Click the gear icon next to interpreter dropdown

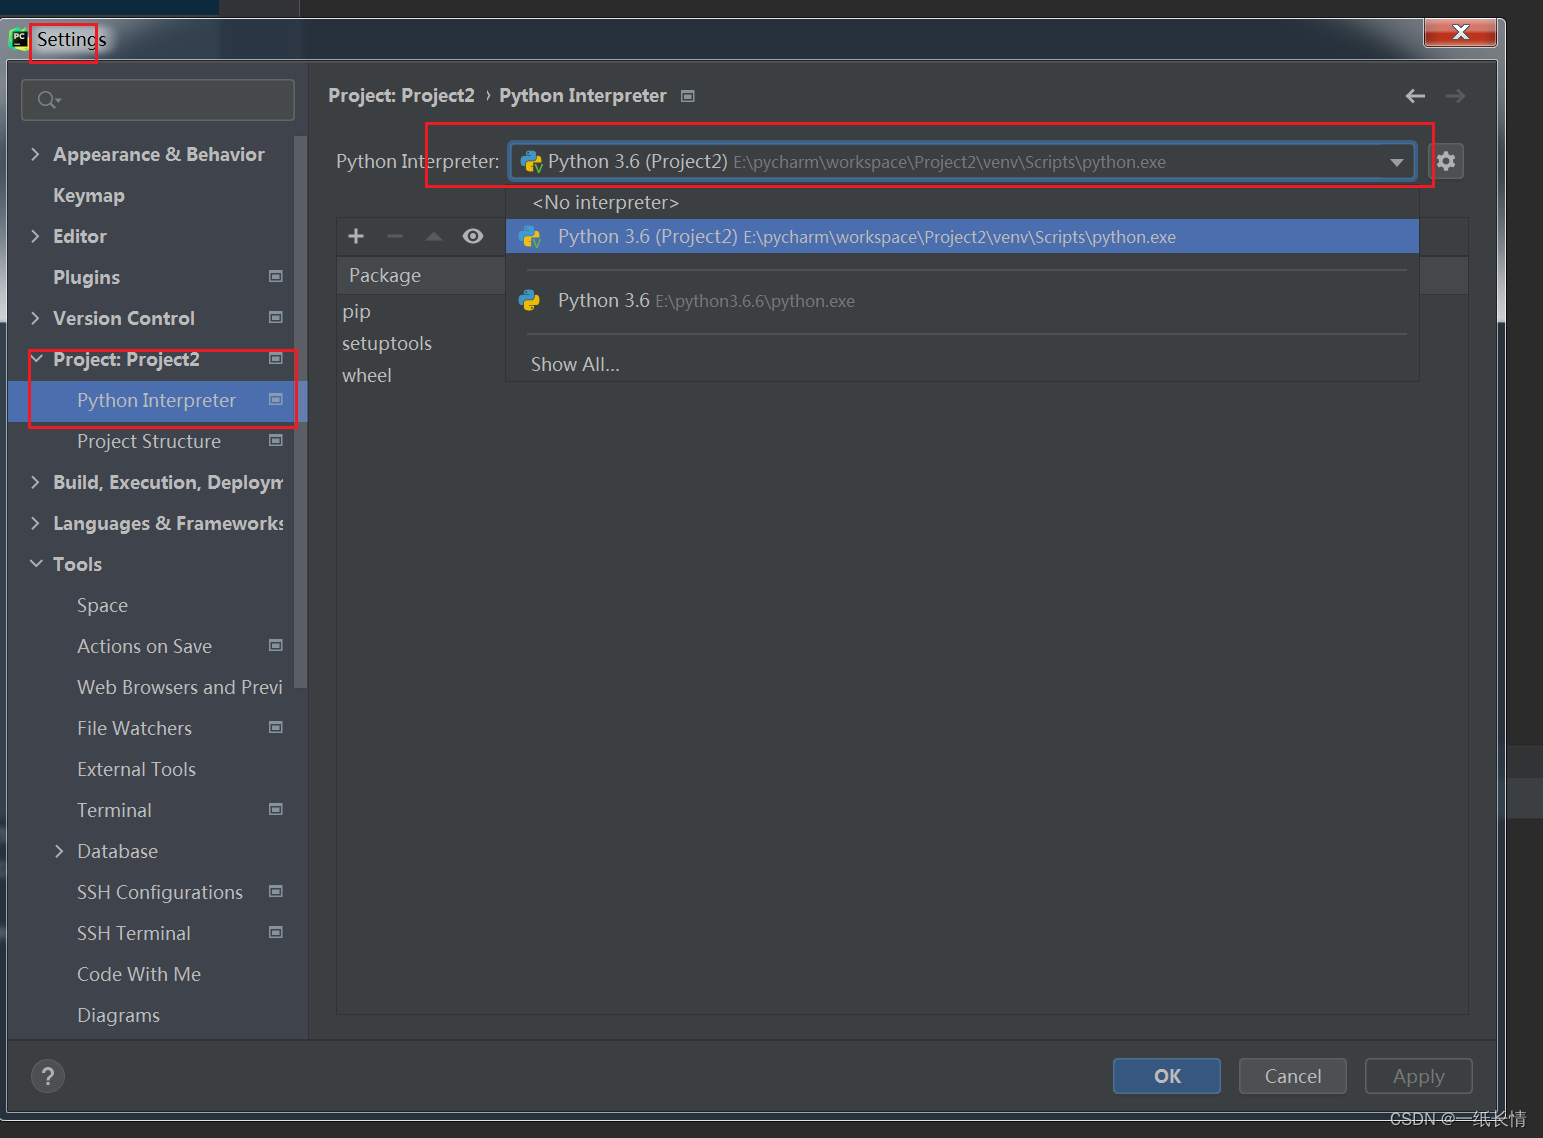click(x=1446, y=161)
